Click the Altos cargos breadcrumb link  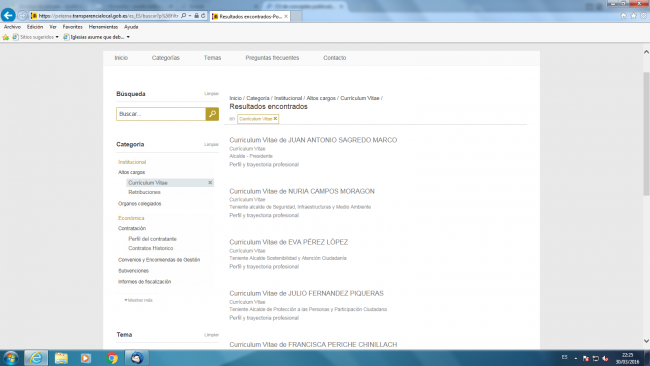[321, 98]
